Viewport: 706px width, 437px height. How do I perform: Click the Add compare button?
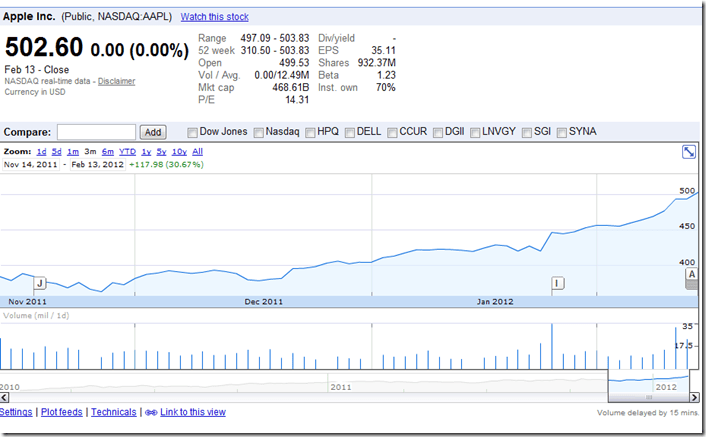pyautogui.click(x=153, y=132)
